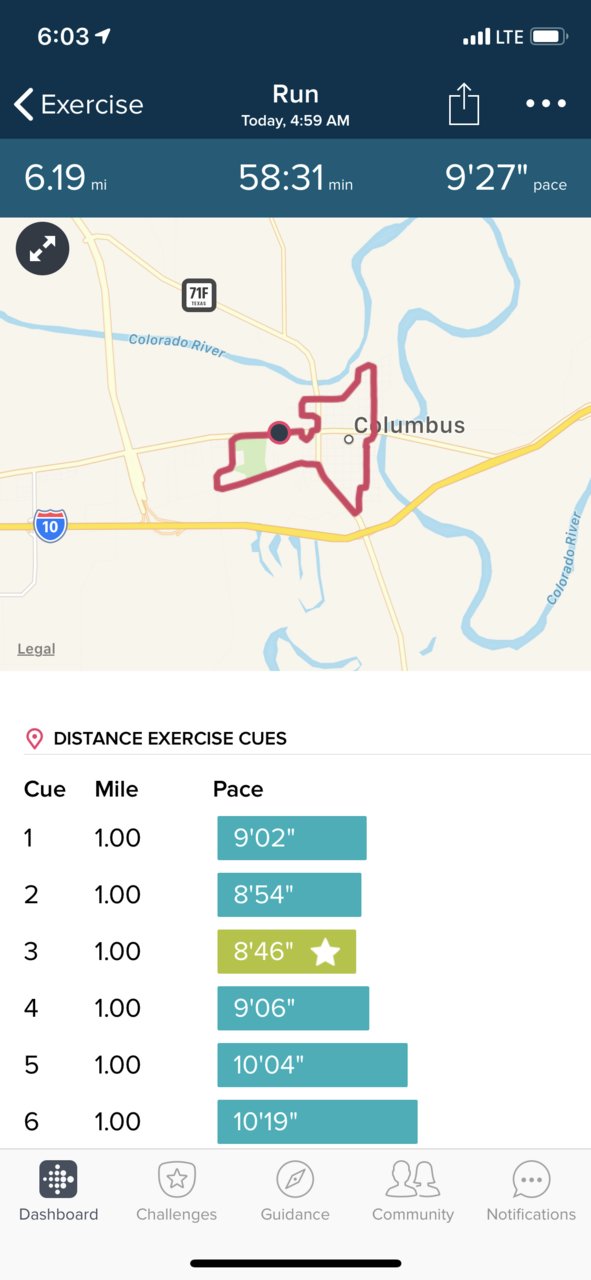The height and width of the screenshot is (1280, 591).
Task: Tap the 10'19" pace bar for cue 6
Action: click(x=317, y=1122)
